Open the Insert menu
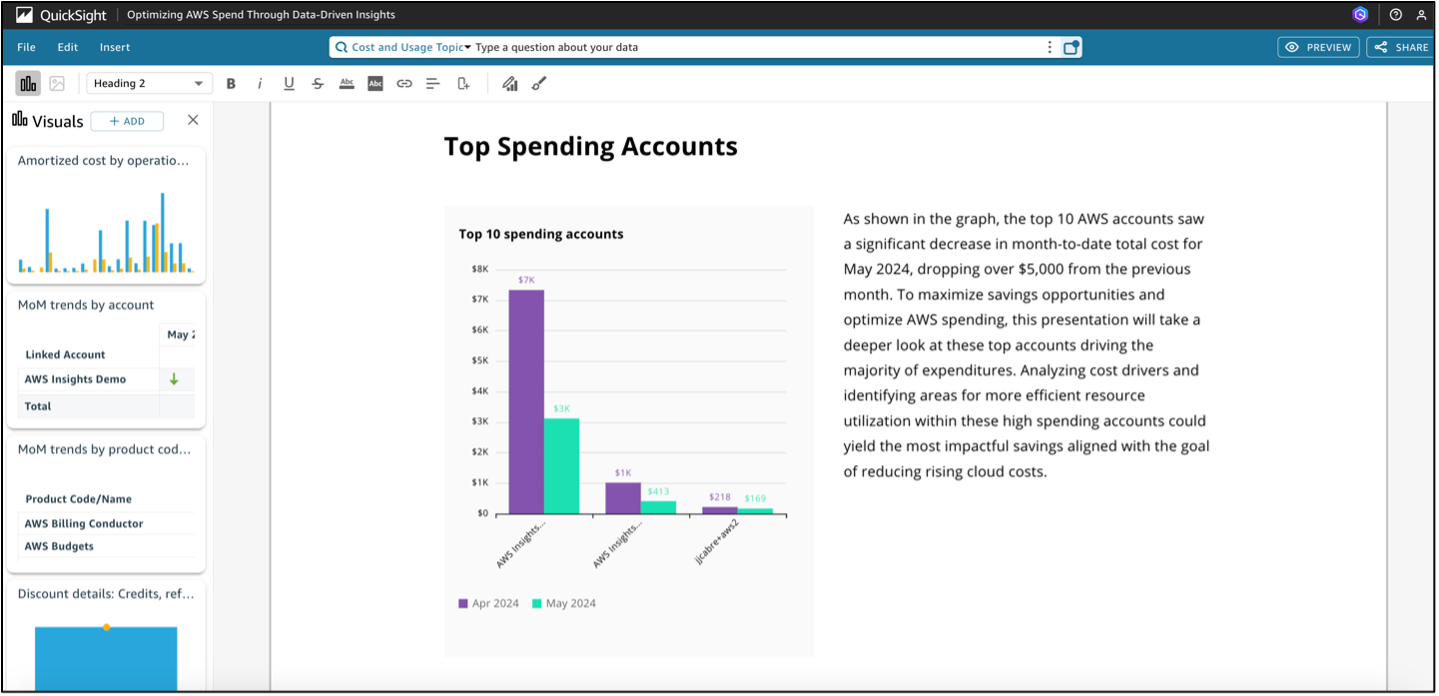Screen dimensions: 1439x696 (x=115, y=47)
